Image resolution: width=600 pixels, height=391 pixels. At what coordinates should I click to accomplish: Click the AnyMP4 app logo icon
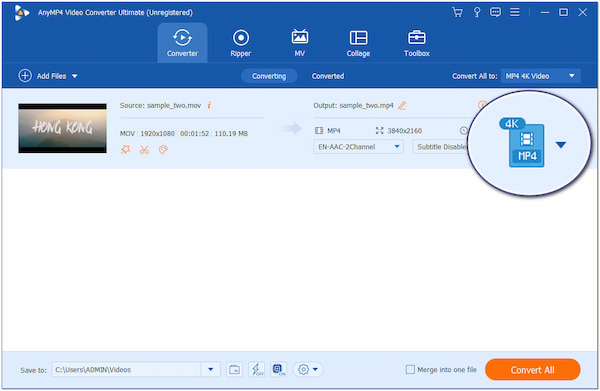pos(21,13)
